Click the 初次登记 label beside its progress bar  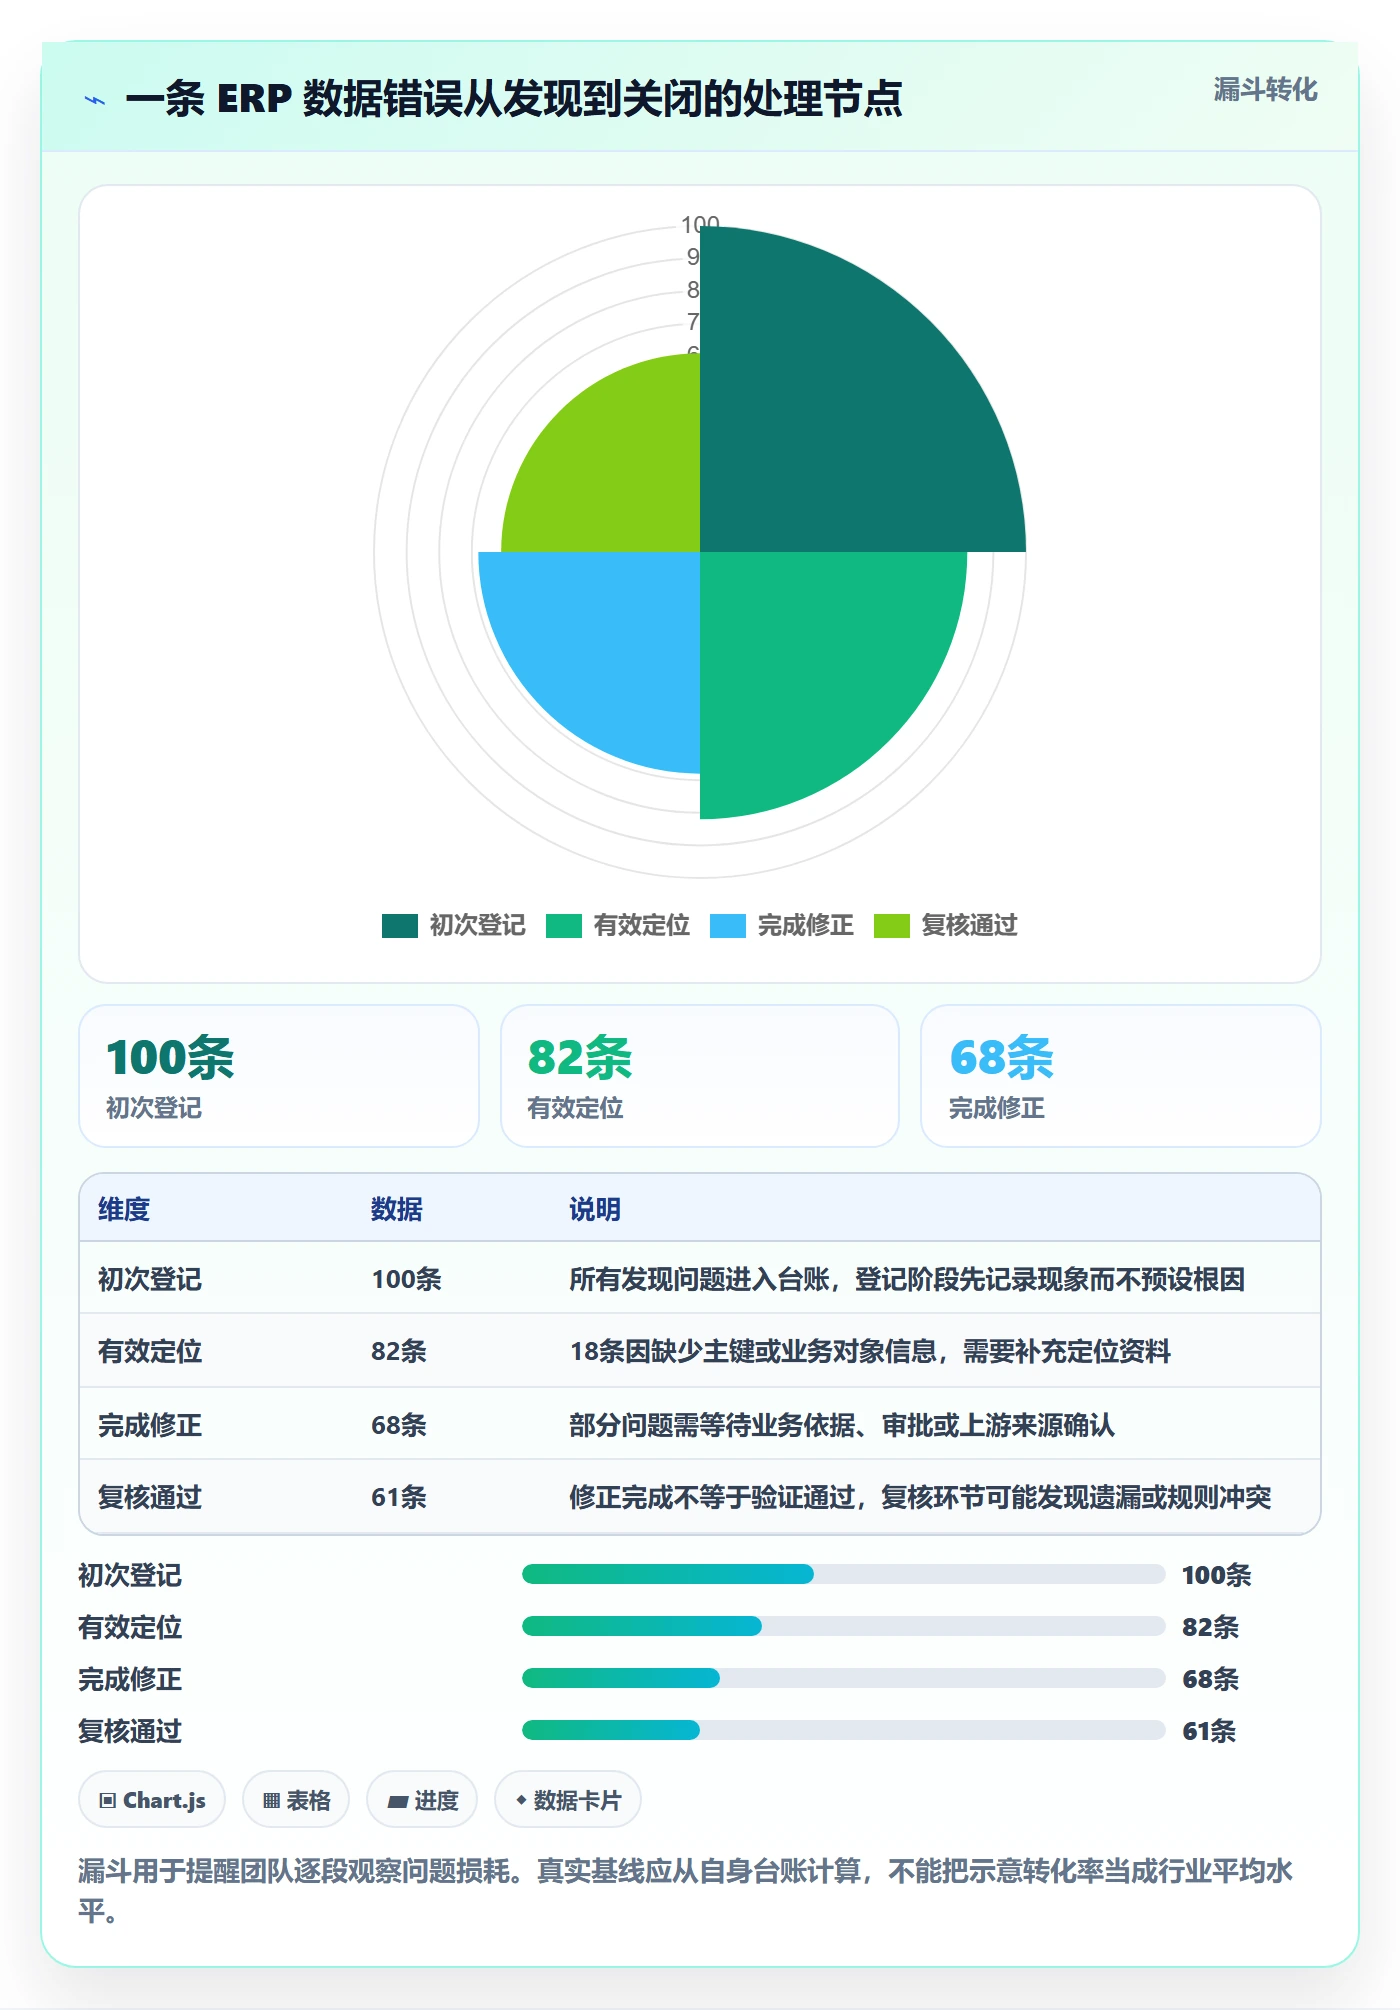(x=130, y=1575)
